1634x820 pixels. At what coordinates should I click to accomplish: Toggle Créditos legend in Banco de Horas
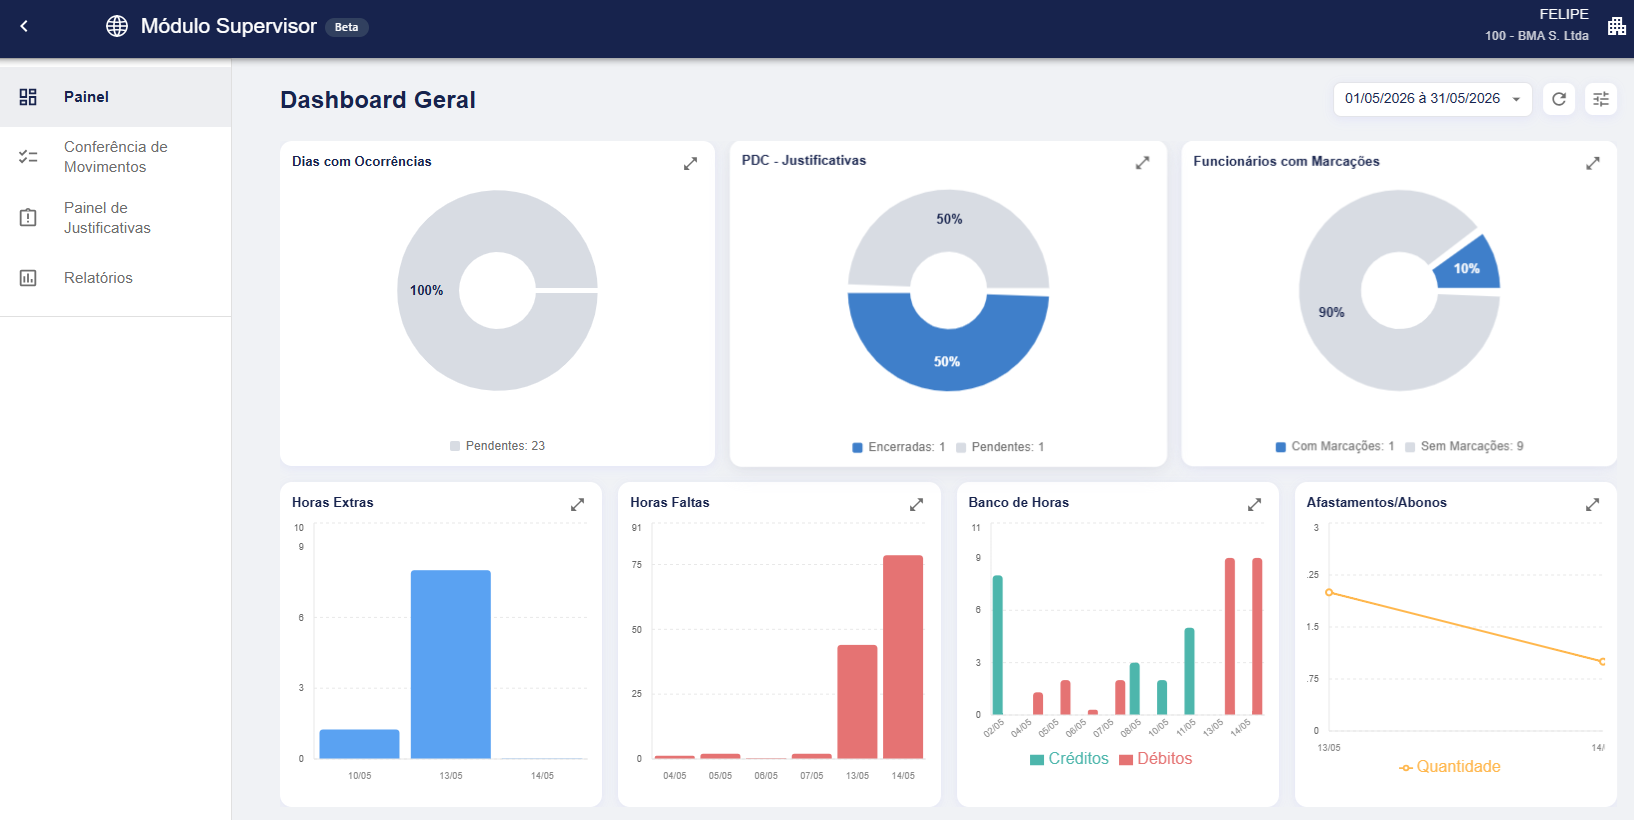(1069, 759)
